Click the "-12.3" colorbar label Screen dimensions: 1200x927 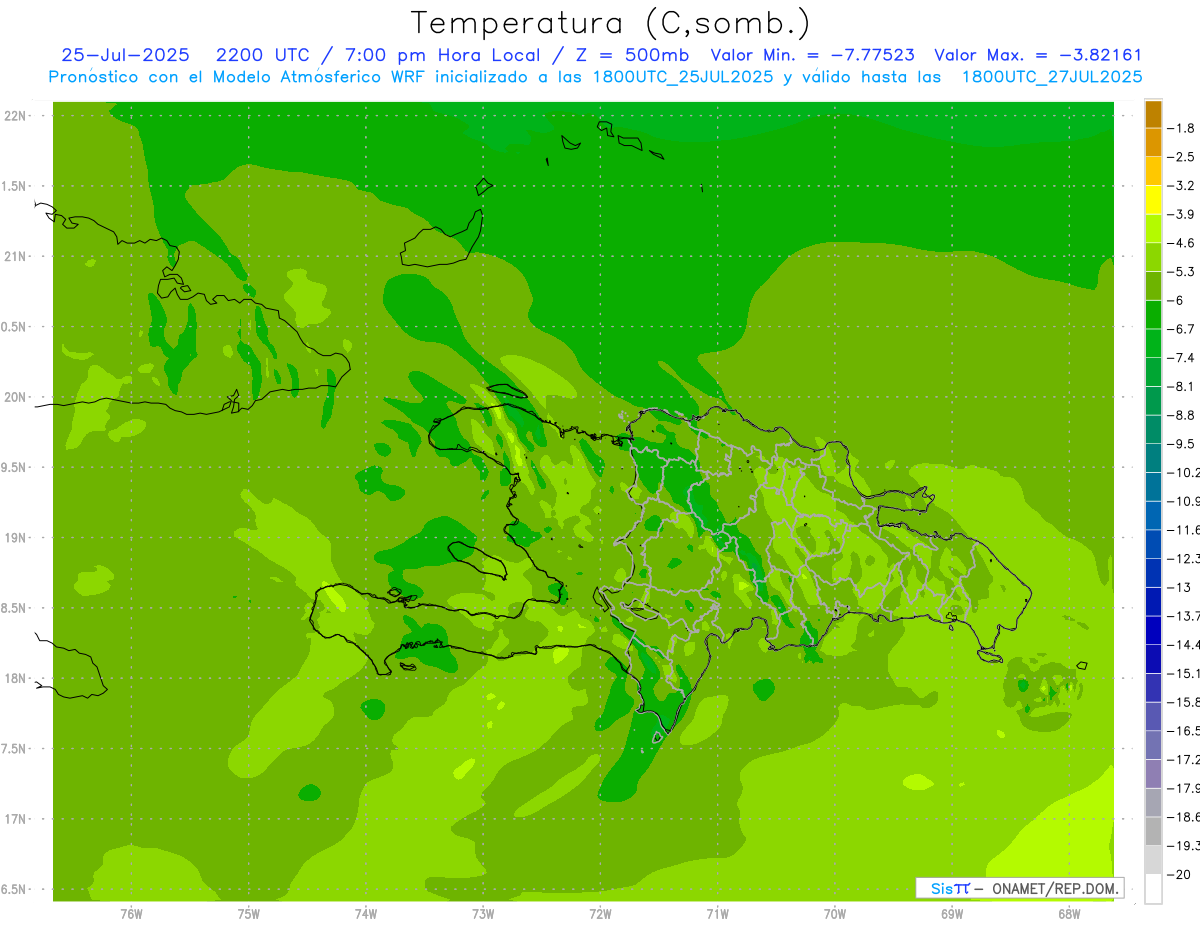click(x=1183, y=558)
